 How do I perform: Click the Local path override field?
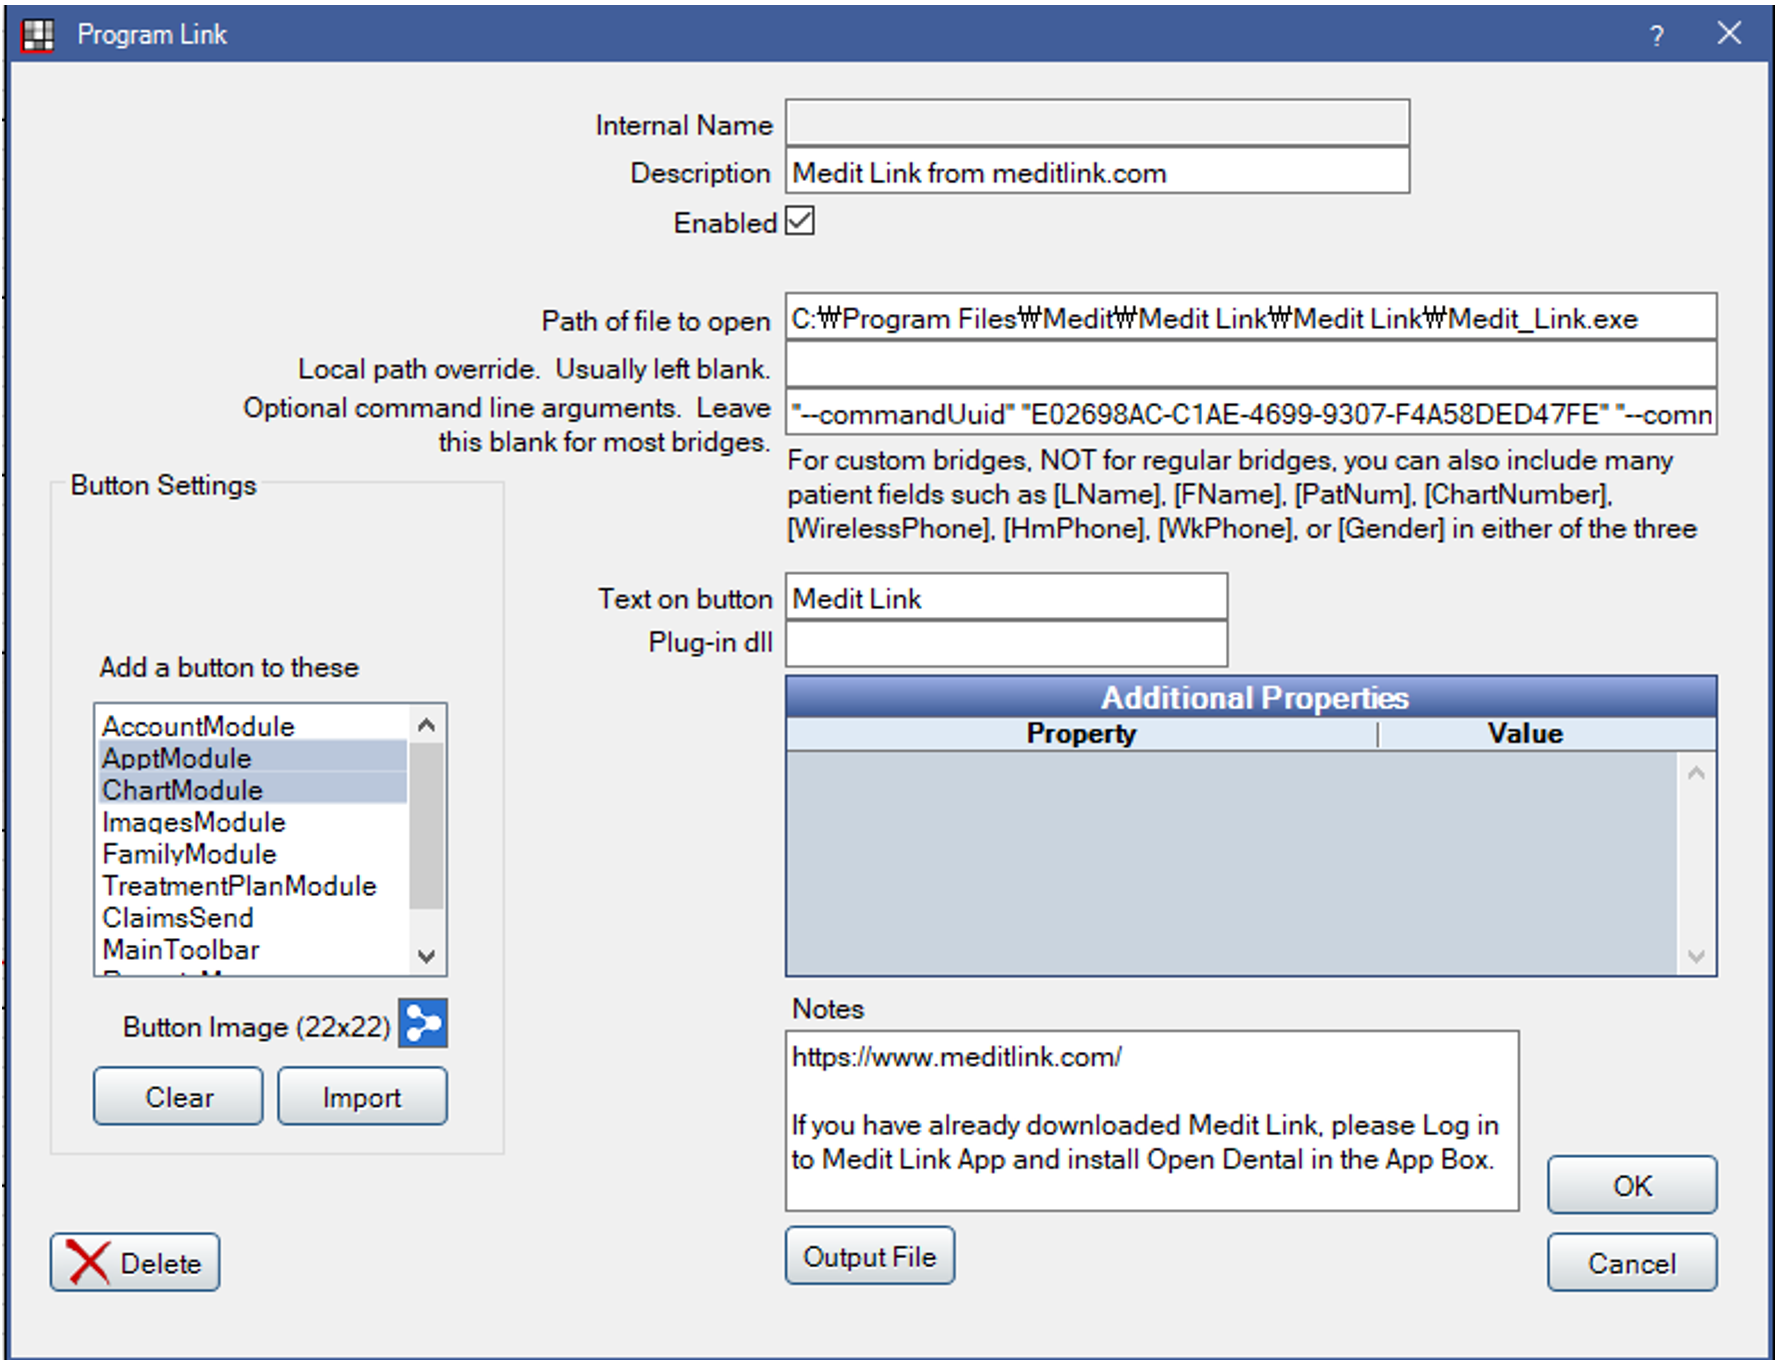click(1251, 365)
